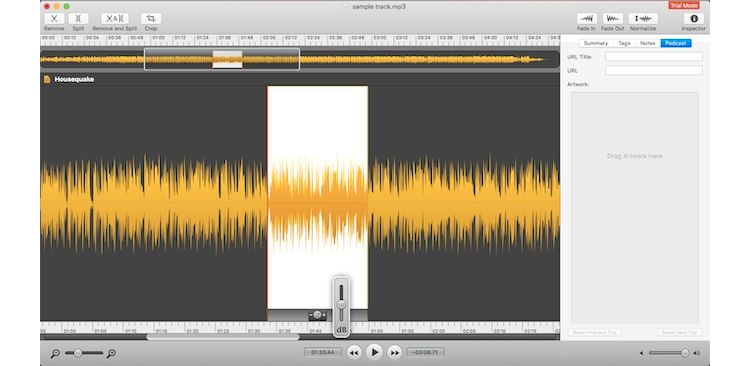
Task: Open the Notes tab
Action: 648,43
